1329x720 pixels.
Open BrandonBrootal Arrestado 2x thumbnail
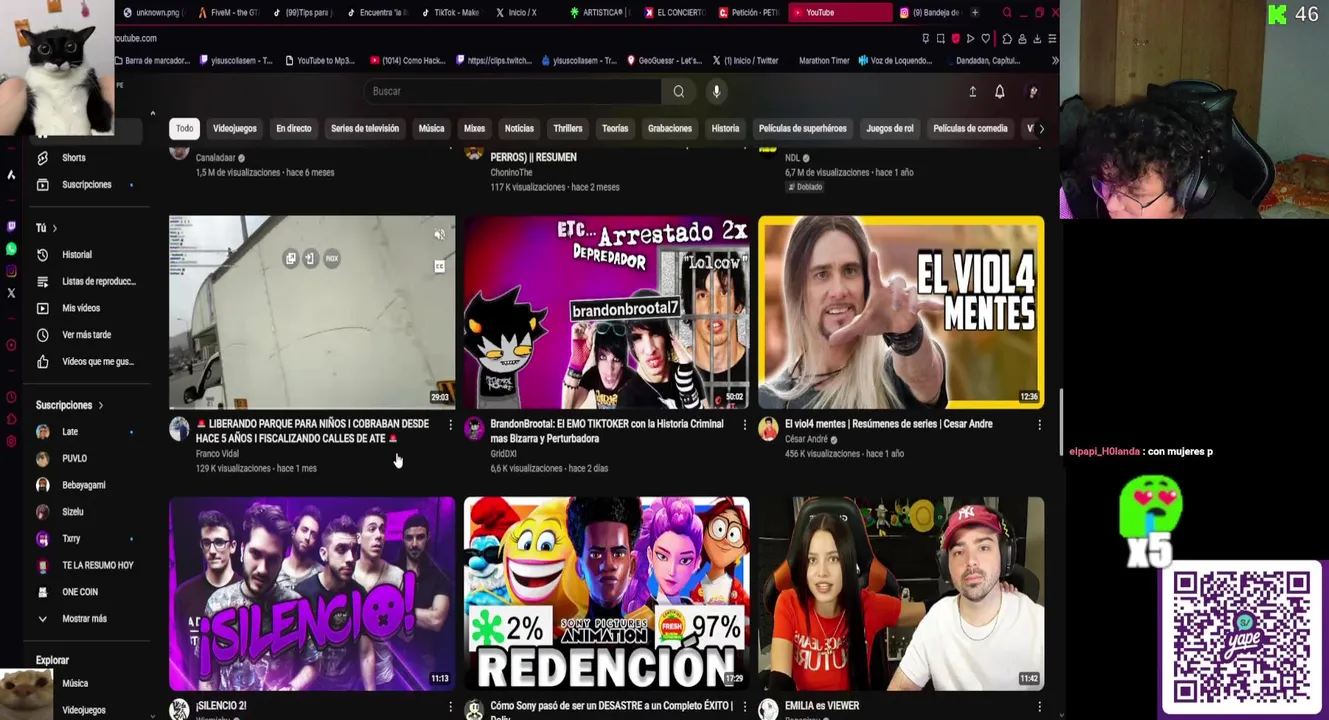pos(606,312)
